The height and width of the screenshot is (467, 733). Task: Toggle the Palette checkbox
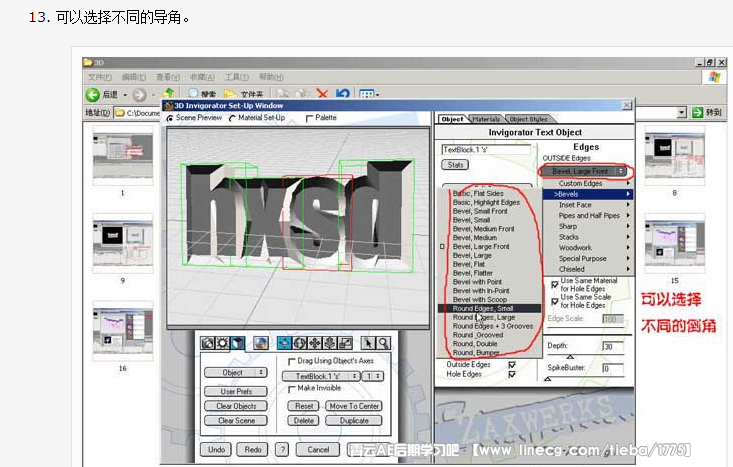(x=309, y=118)
